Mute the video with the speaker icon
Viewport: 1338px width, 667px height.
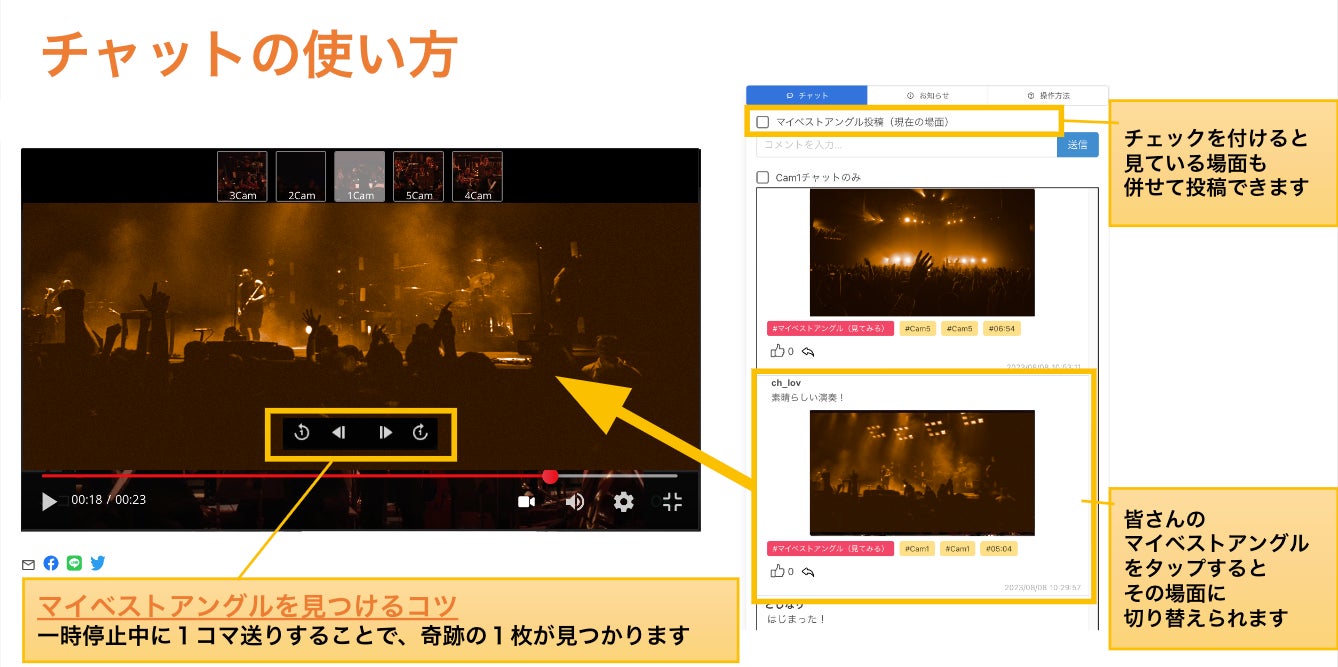point(574,502)
